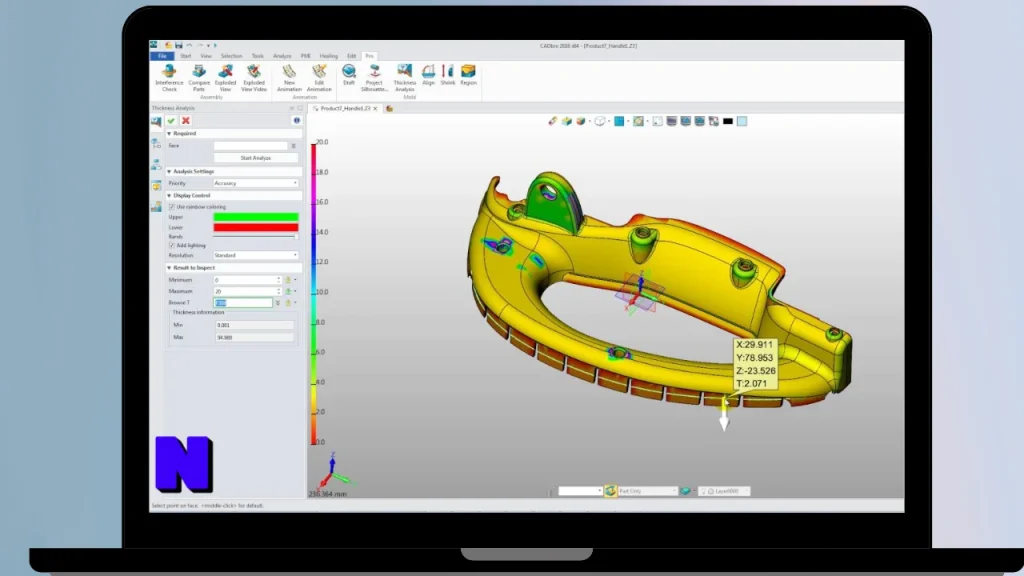Screen dimensions: 1024x576
Task: Open the Project Silhouette tool
Action: point(374,78)
